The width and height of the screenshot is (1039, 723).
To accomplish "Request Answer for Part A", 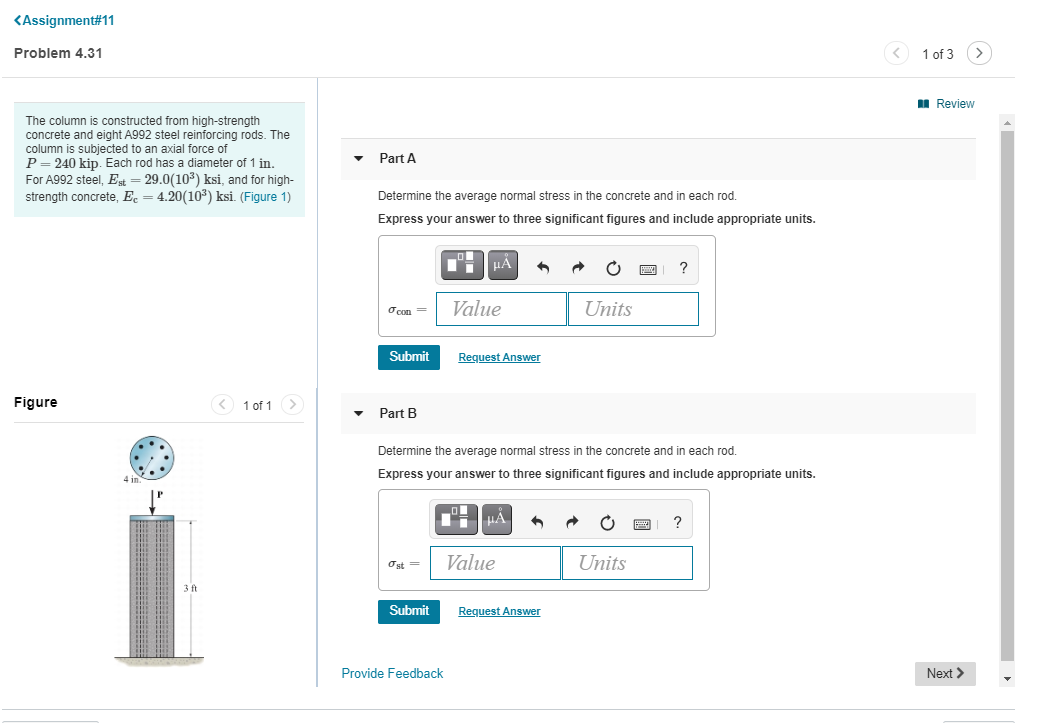I will point(500,357).
